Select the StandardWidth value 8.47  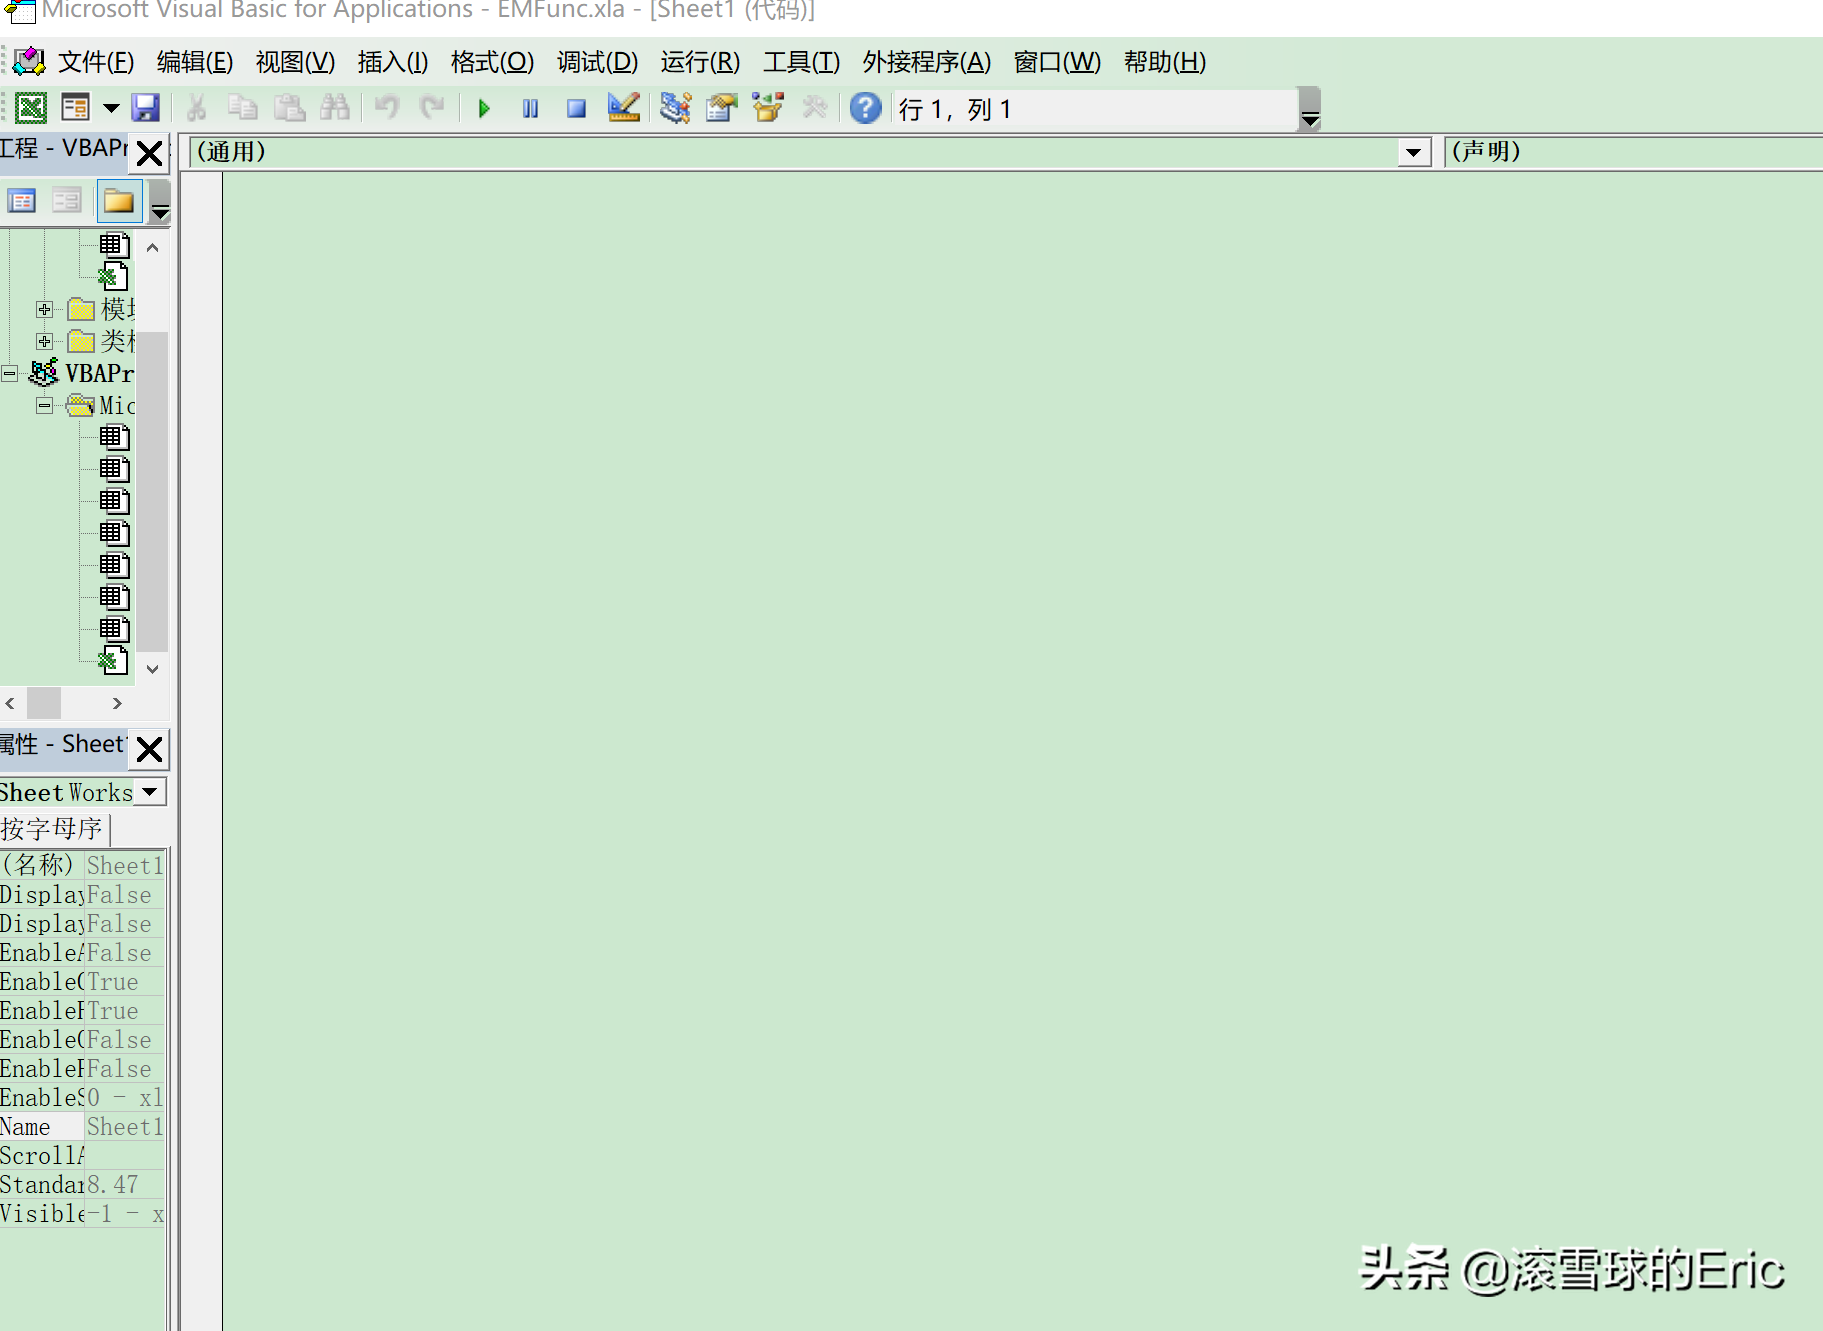pos(125,1184)
